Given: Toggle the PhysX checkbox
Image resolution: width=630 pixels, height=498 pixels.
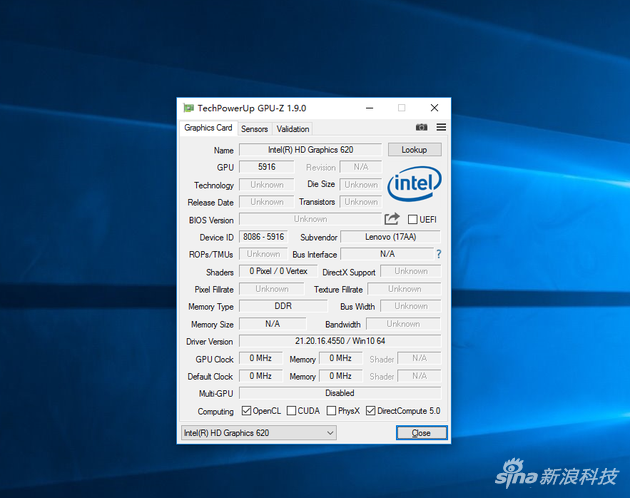Looking at the screenshot, I should 331,411.
